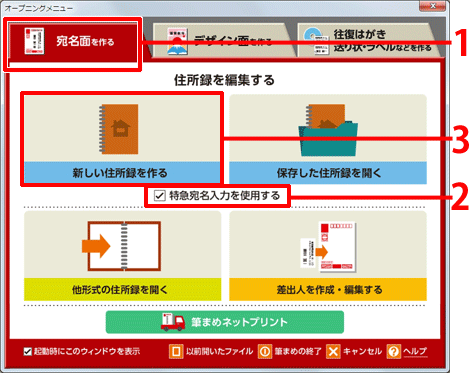The width and height of the screenshot is (470, 373).
Task: Click the 差出人を作成・編集する label
Action: click(x=329, y=289)
